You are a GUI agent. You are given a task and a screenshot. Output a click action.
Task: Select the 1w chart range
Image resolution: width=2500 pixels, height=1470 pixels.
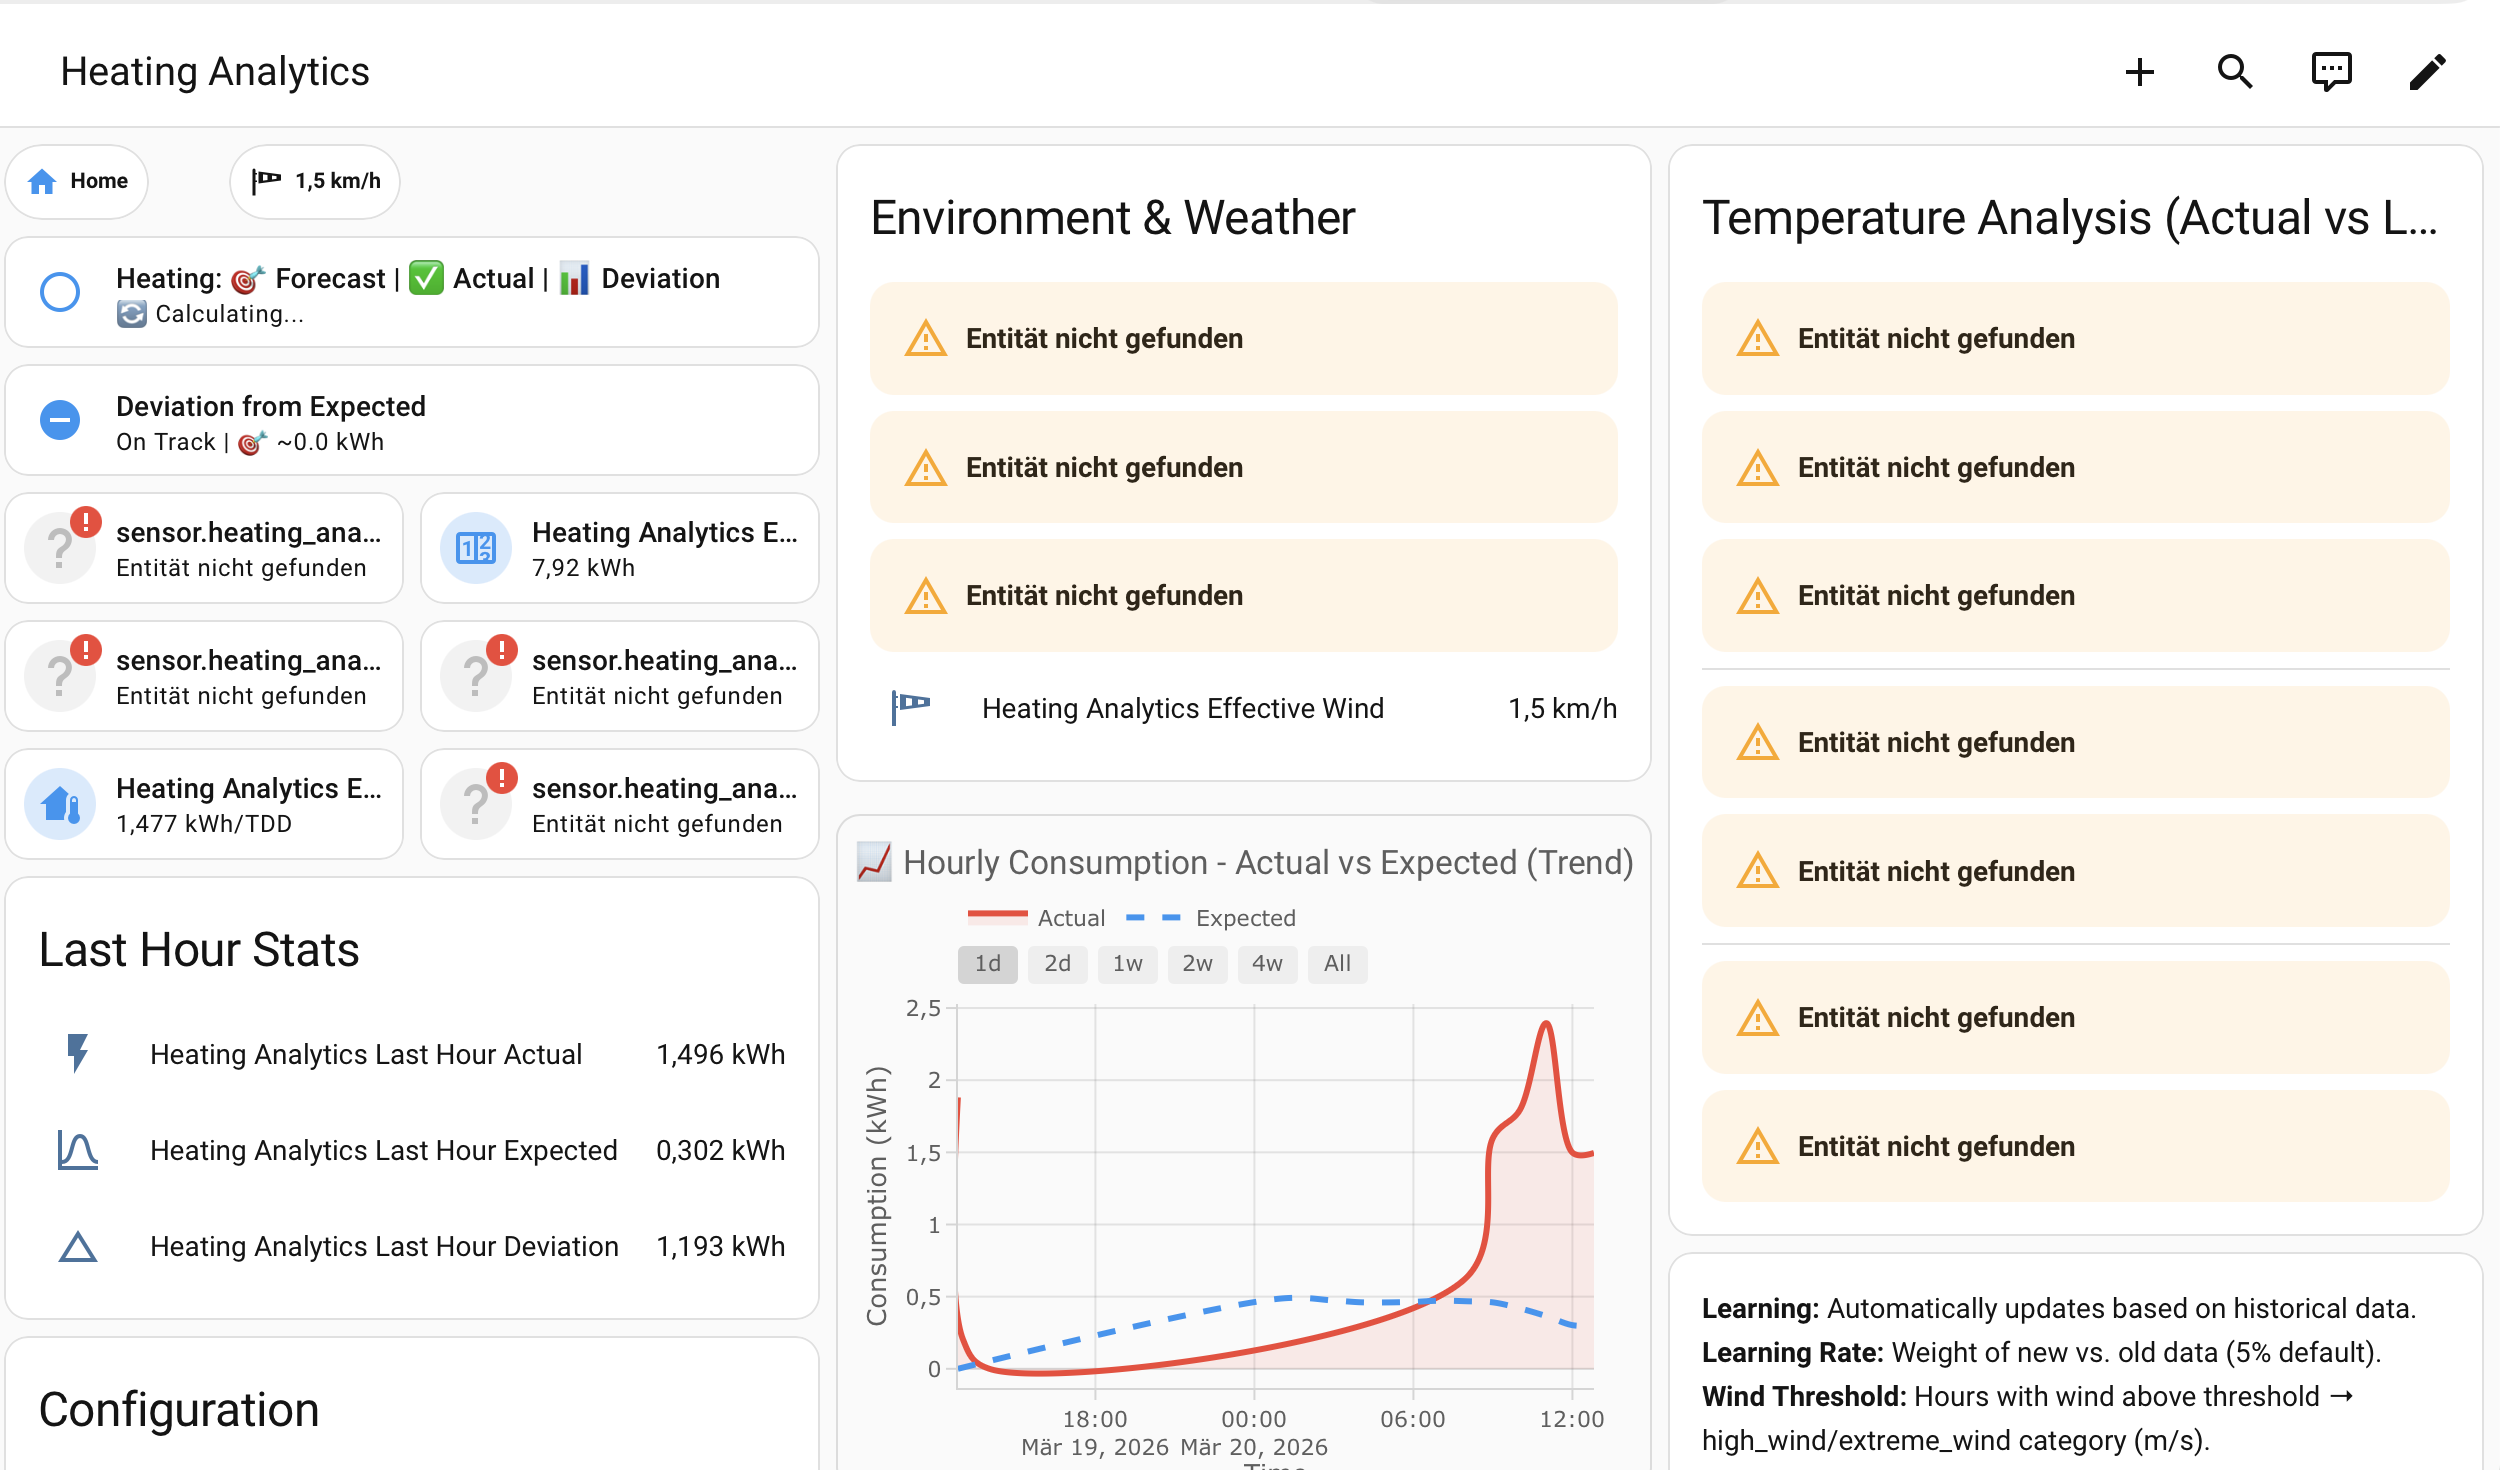coord(1127,963)
